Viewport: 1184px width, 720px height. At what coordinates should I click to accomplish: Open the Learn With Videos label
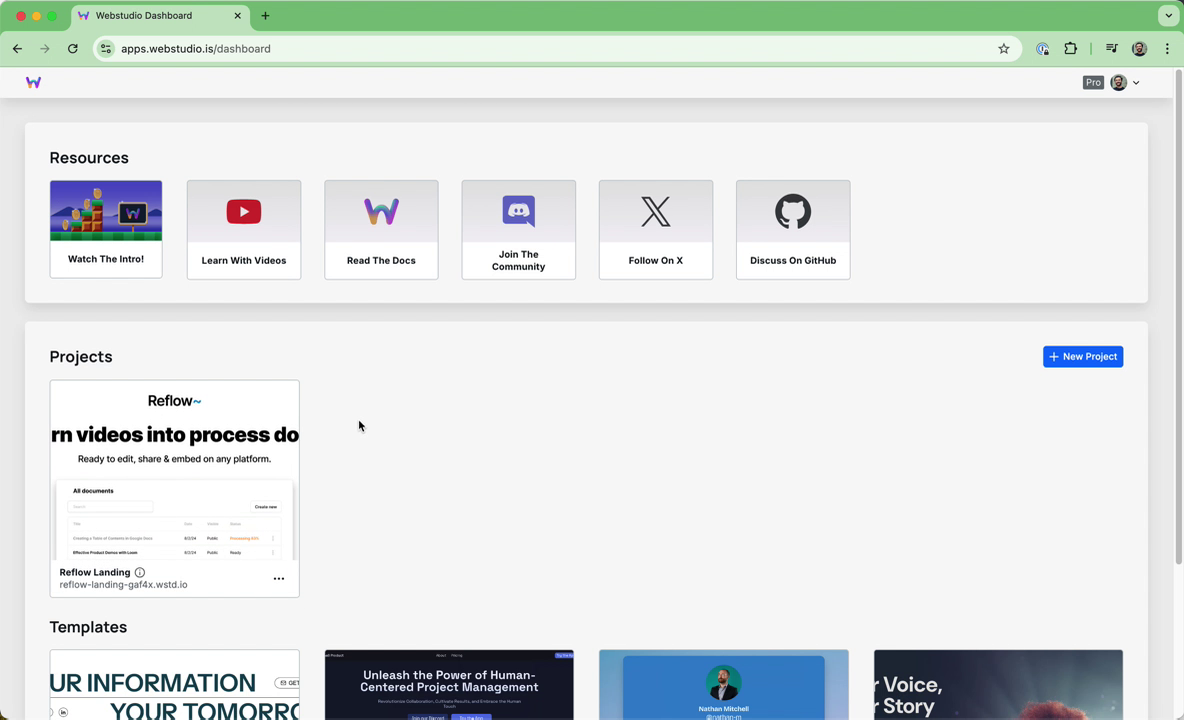[x=244, y=260]
